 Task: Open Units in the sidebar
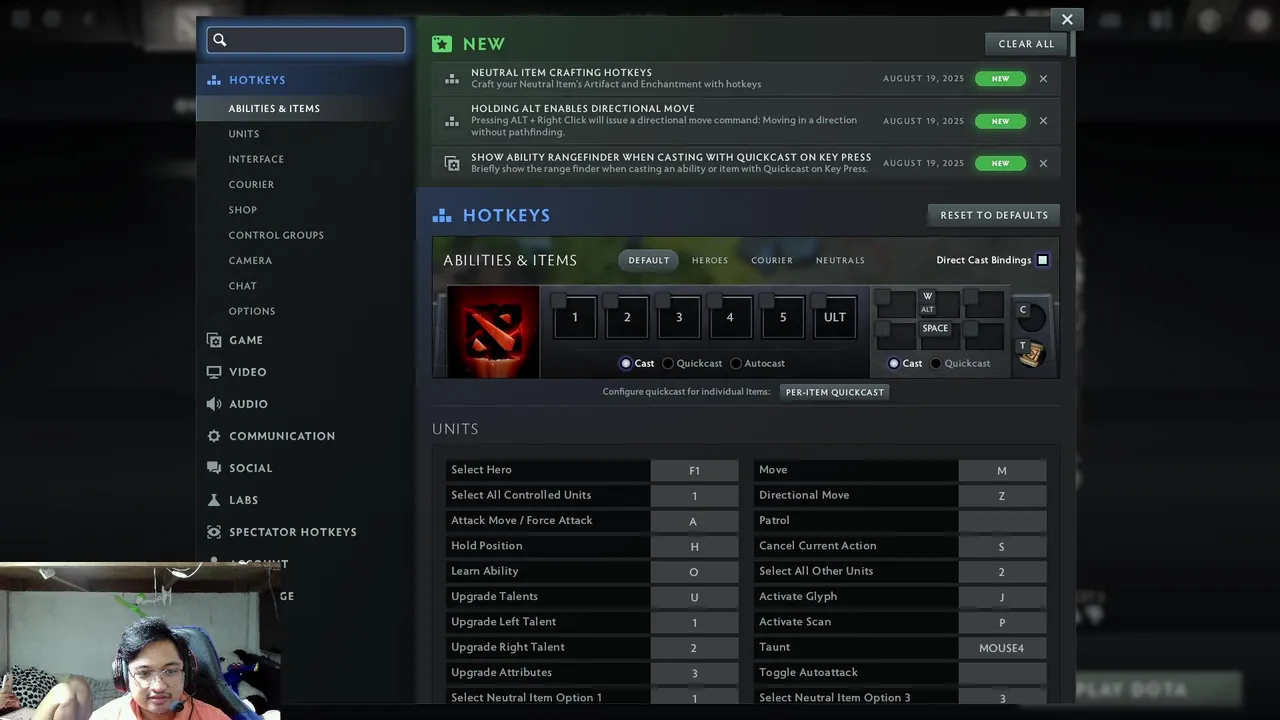pos(244,134)
